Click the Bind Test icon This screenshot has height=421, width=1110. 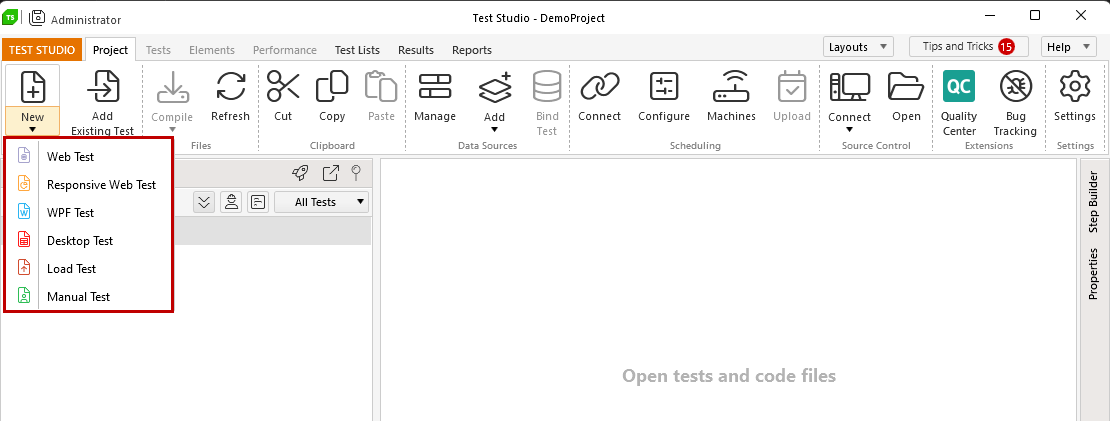click(547, 86)
